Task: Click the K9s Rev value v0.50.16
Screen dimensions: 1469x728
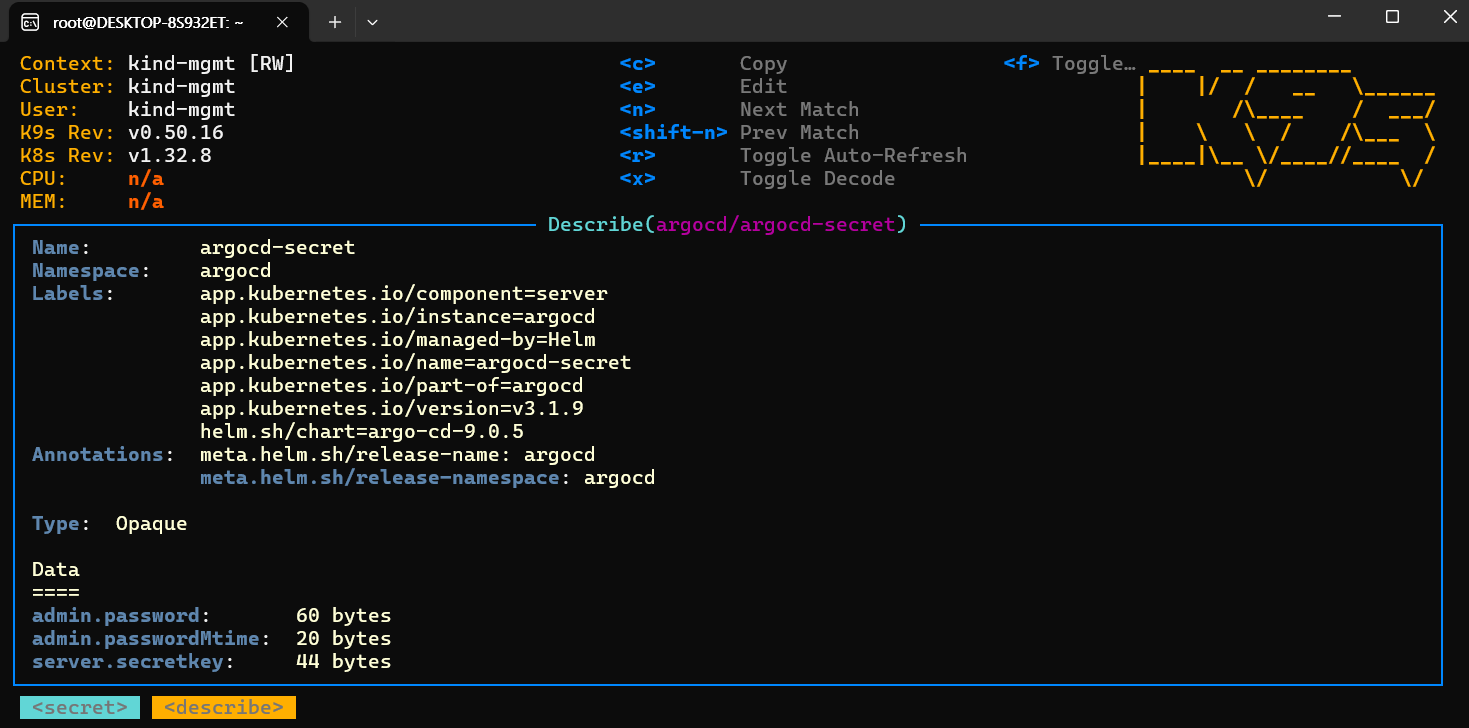Action: pos(175,133)
